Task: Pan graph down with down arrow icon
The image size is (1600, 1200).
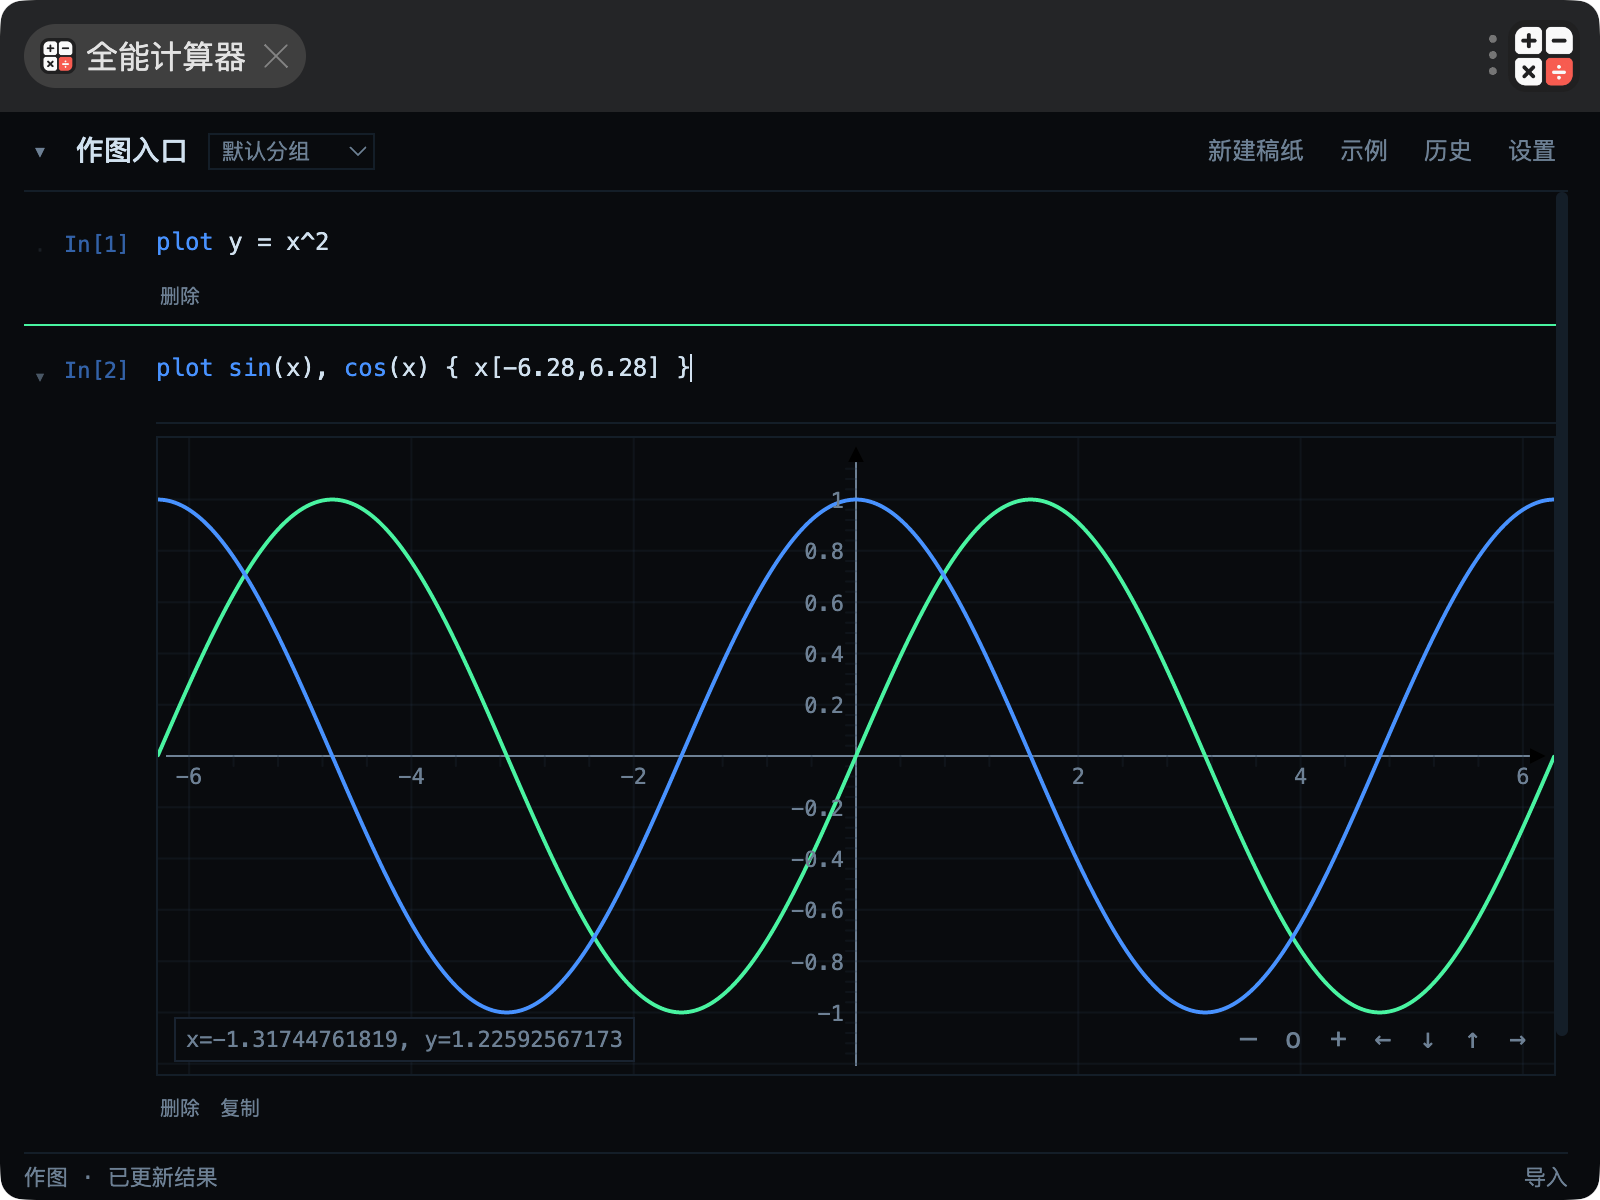Action: [1428, 1040]
